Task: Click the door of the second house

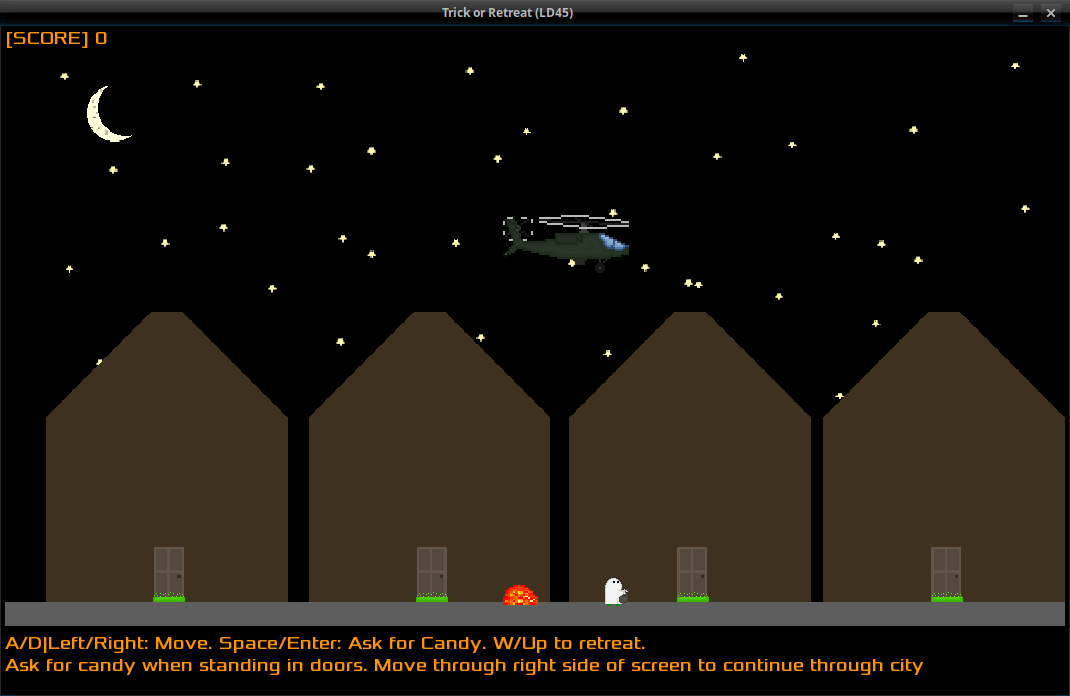Action: coord(432,574)
